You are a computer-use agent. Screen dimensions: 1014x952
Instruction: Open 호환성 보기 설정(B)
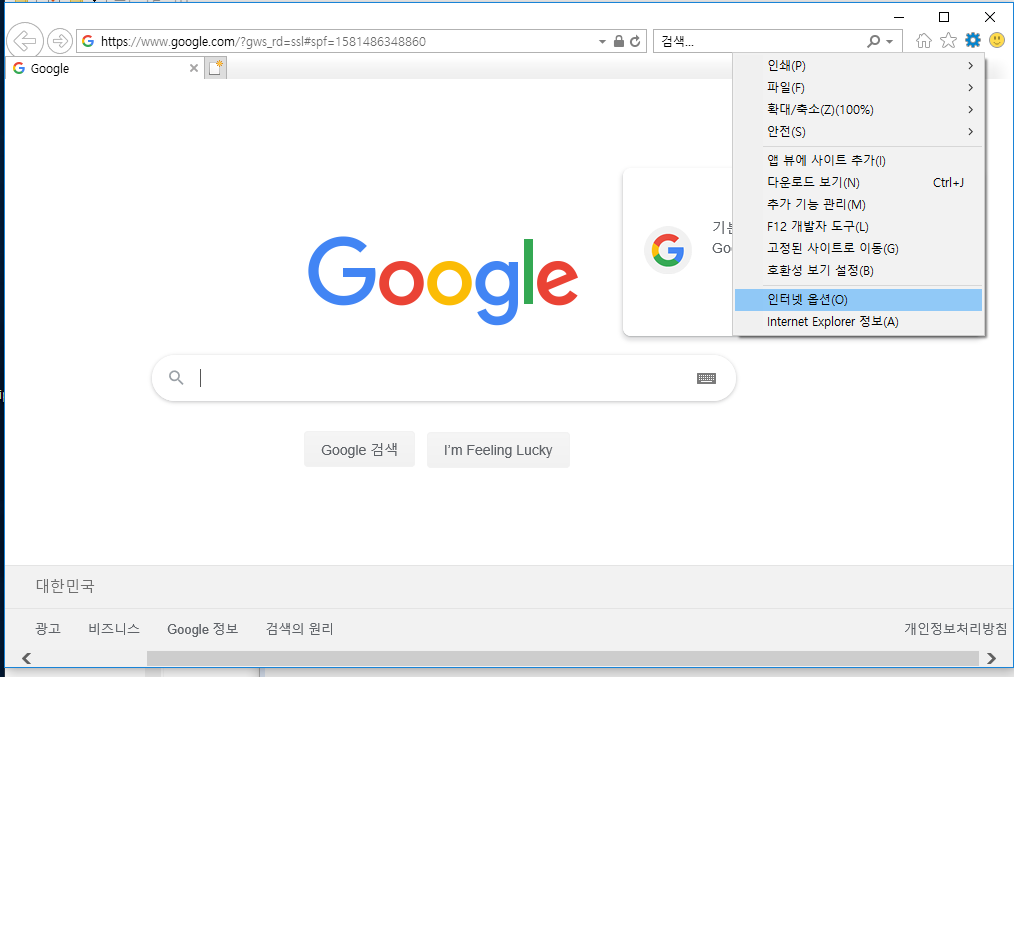coord(858,270)
